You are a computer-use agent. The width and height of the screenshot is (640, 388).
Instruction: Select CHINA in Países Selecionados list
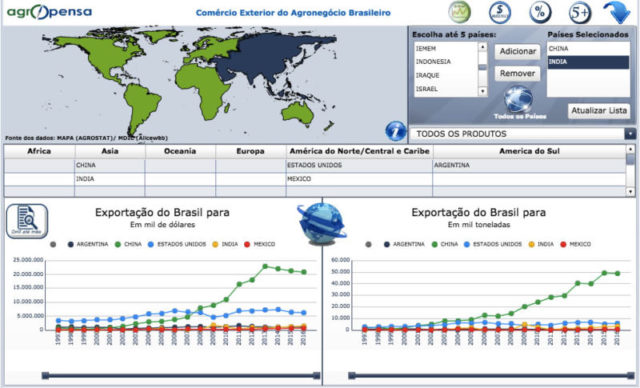[588, 49]
